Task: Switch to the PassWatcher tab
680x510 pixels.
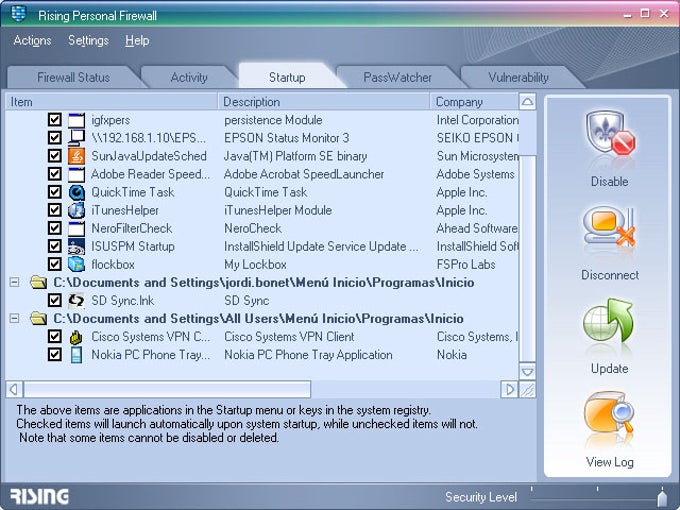Action: 397,78
